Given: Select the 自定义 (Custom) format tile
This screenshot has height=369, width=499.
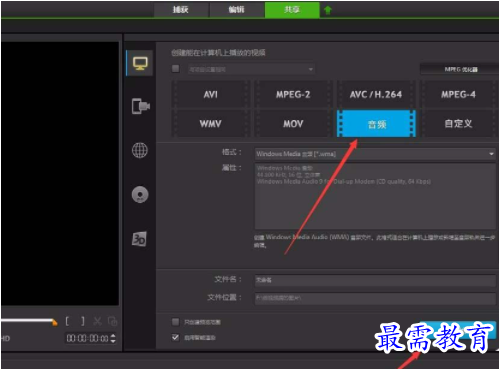Looking at the screenshot, I should [x=458, y=124].
